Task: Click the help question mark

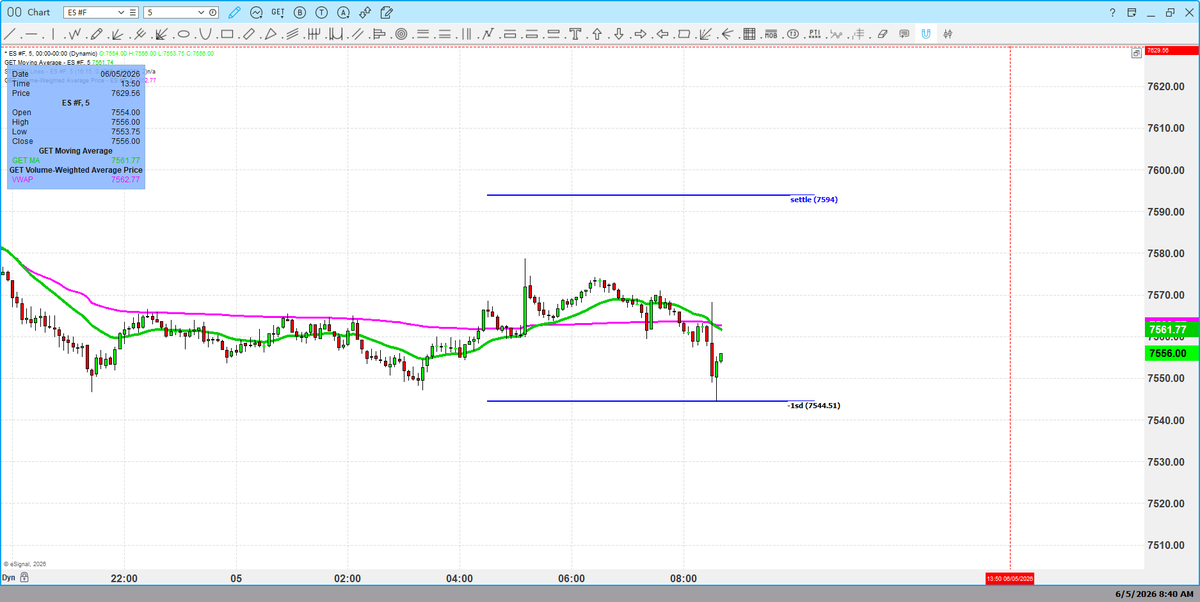Action: (x=1113, y=12)
